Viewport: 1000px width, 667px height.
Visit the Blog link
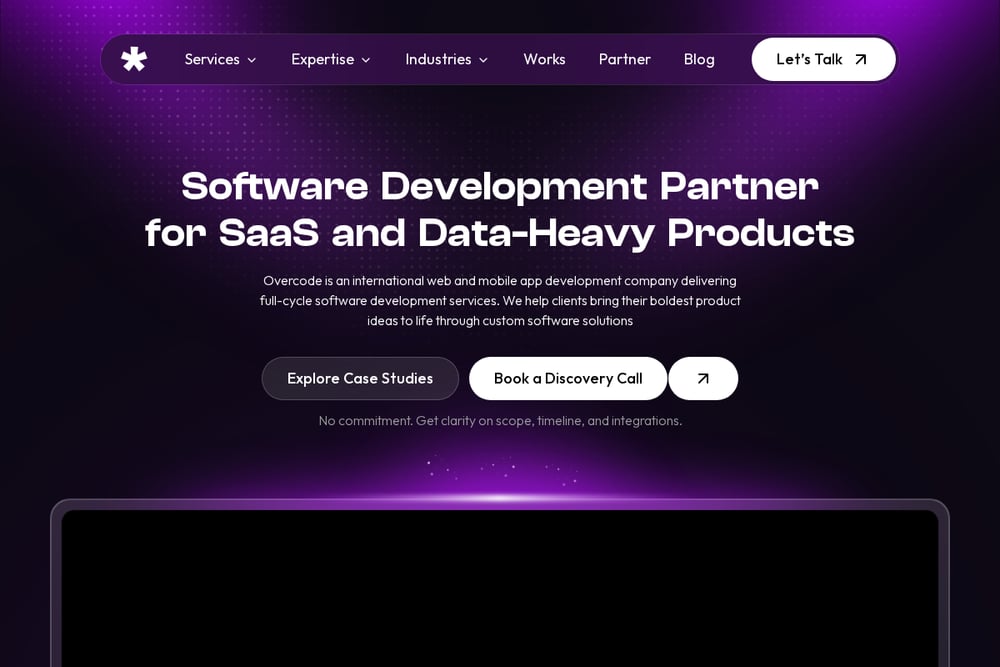coord(699,59)
